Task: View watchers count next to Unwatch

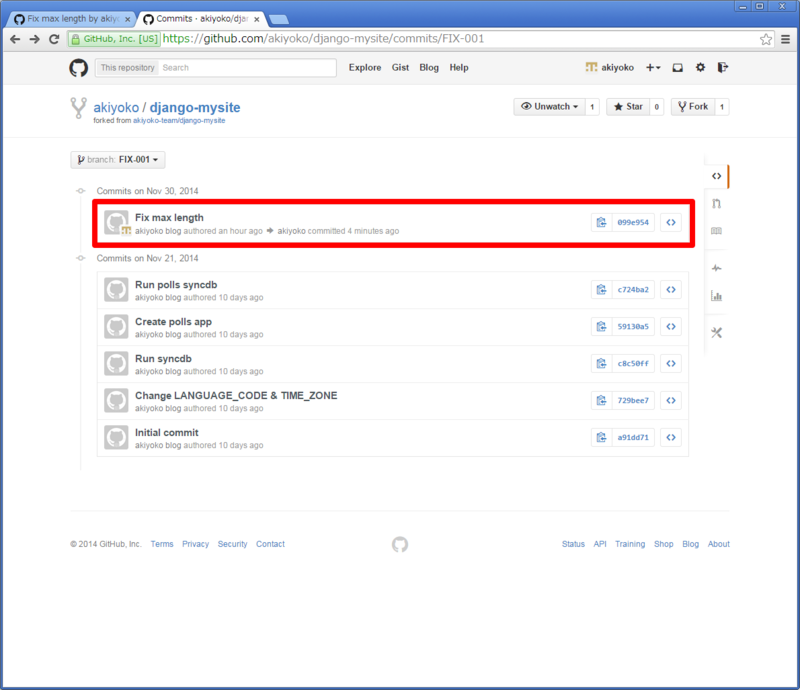Action: coord(592,107)
